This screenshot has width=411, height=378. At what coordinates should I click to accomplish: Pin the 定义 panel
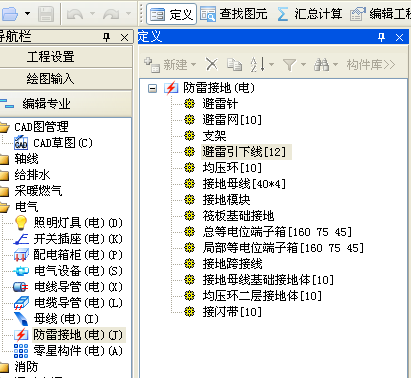(x=382, y=37)
